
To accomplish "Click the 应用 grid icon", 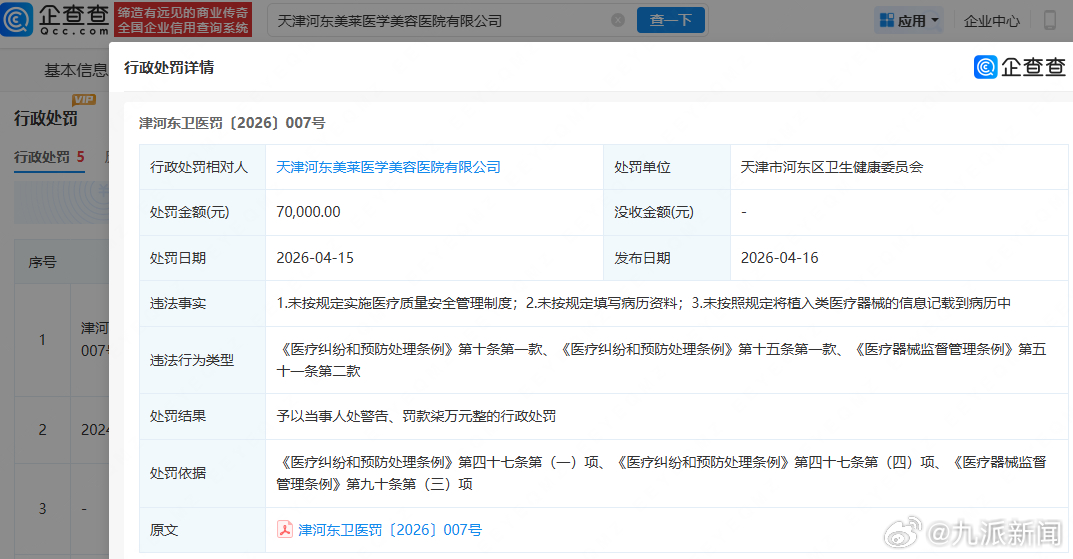I will (885, 20).
